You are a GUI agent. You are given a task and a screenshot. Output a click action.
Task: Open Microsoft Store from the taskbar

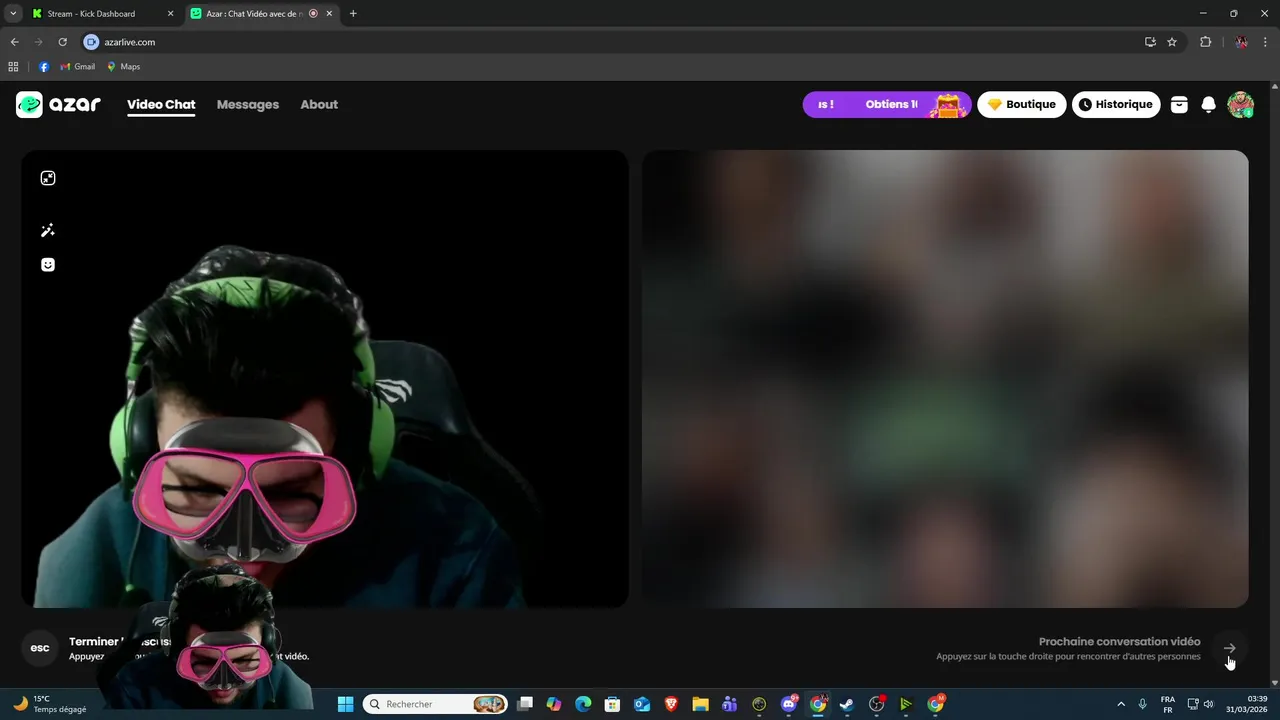click(613, 704)
